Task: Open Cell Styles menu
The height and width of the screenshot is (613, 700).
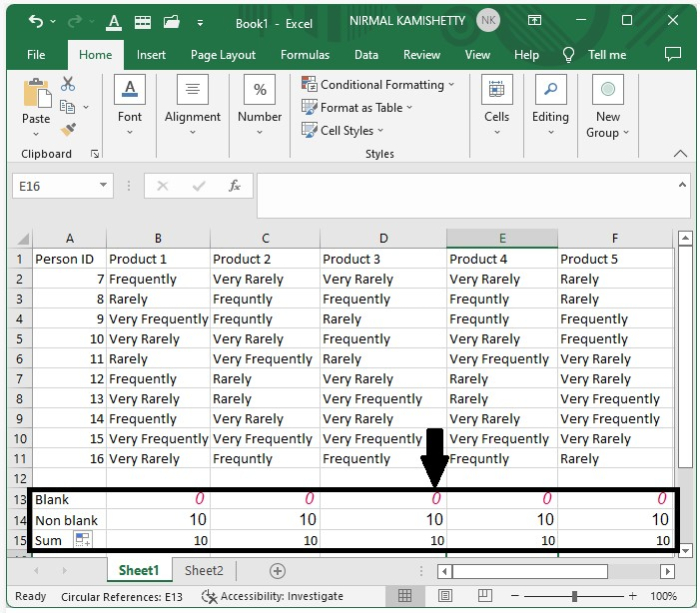Action: tap(342, 130)
